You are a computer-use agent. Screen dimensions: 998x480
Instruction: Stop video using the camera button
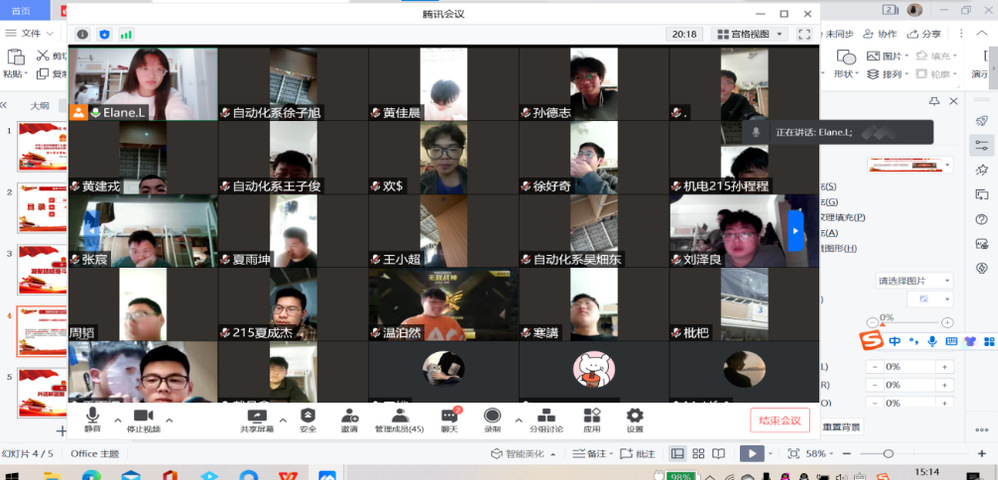(142, 418)
